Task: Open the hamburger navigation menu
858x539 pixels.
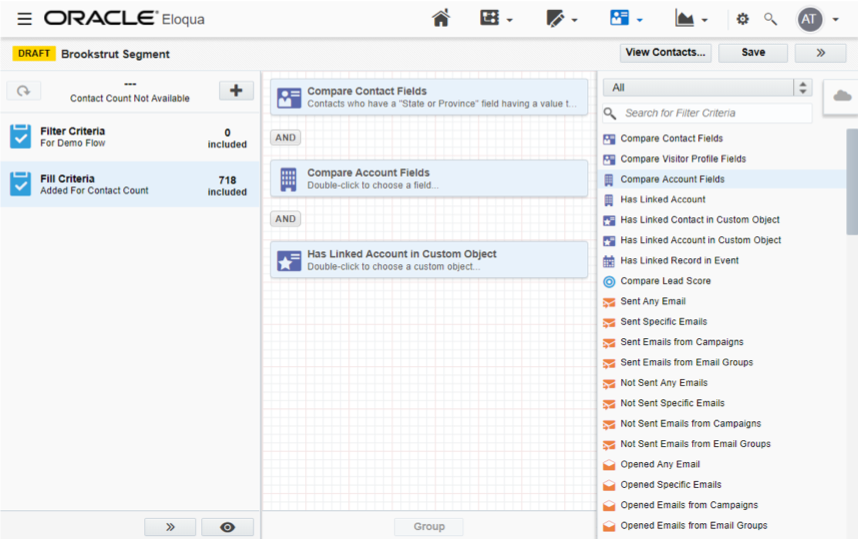Action: tap(24, 19)
